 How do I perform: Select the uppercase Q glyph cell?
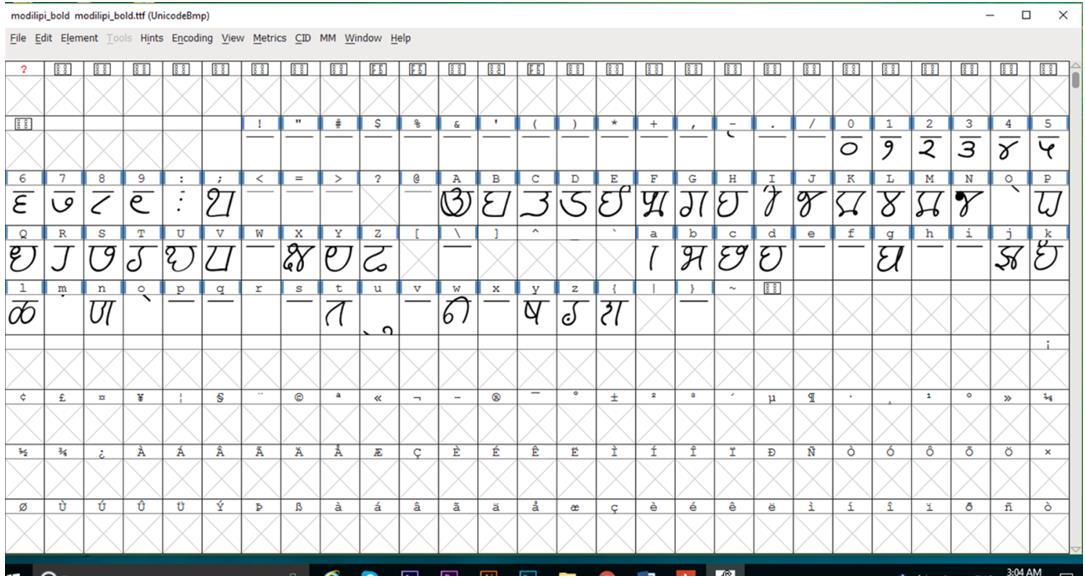(24, 259)
